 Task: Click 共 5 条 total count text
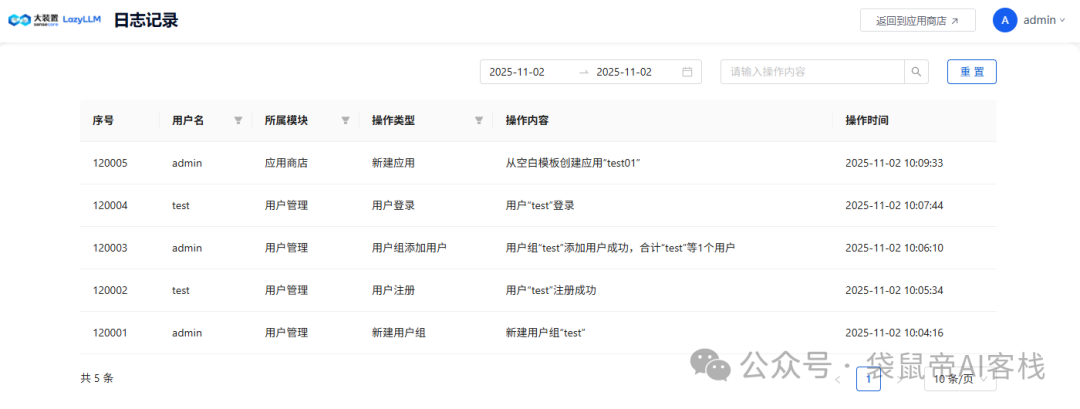click(x=97, y=378)
